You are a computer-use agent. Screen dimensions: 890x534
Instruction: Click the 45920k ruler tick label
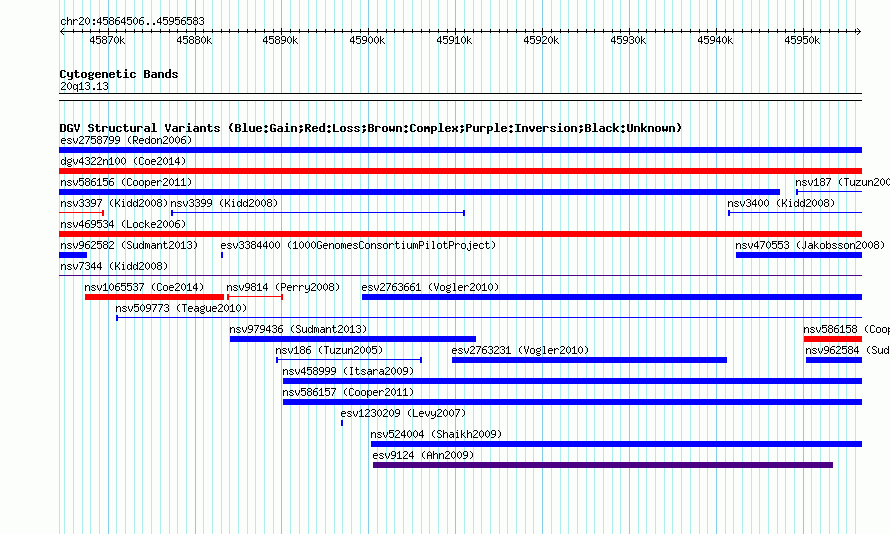541,40
